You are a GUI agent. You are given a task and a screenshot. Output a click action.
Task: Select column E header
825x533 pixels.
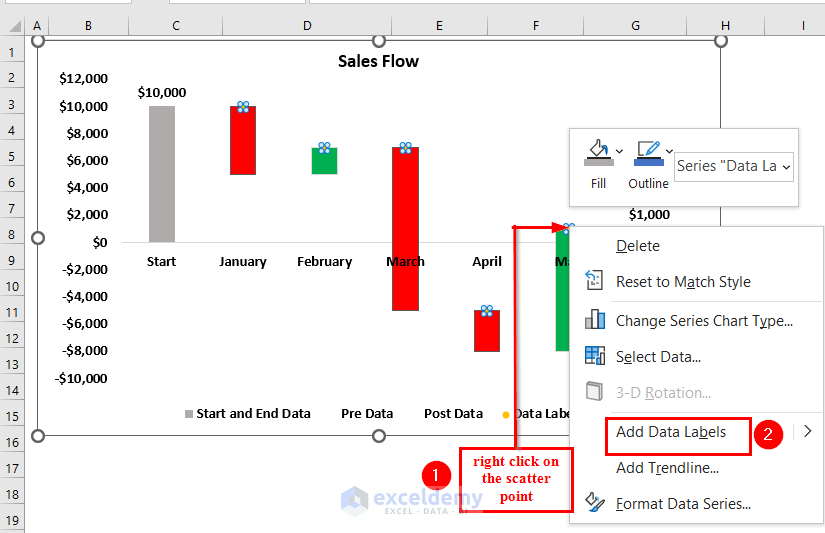(439, 25)
